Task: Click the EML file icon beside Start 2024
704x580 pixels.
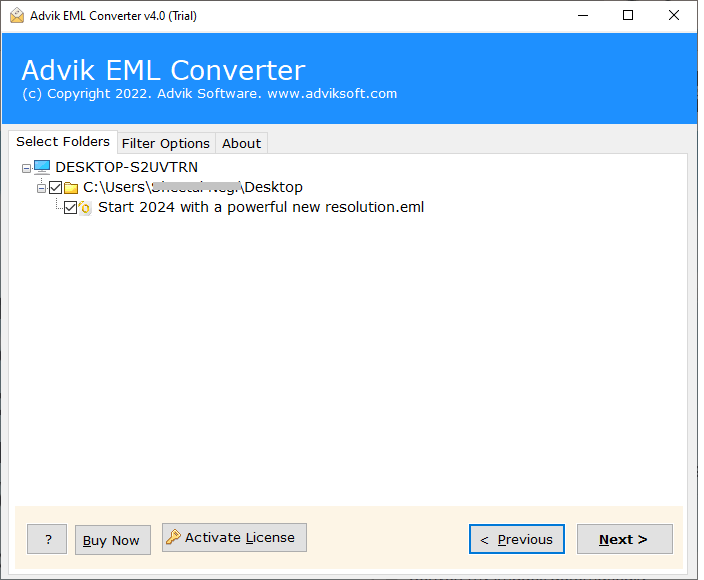Action: coord(85,208)
